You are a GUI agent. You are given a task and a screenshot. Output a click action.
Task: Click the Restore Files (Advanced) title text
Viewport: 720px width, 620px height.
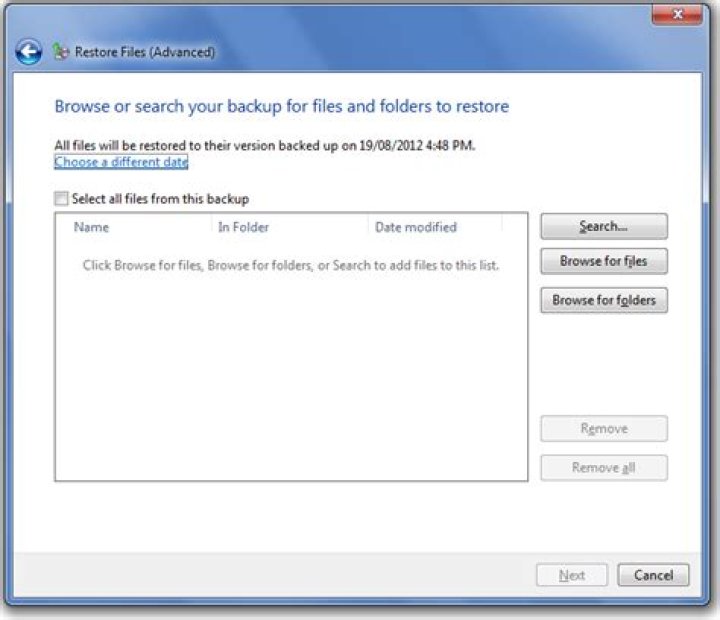(x=145, y=52)
